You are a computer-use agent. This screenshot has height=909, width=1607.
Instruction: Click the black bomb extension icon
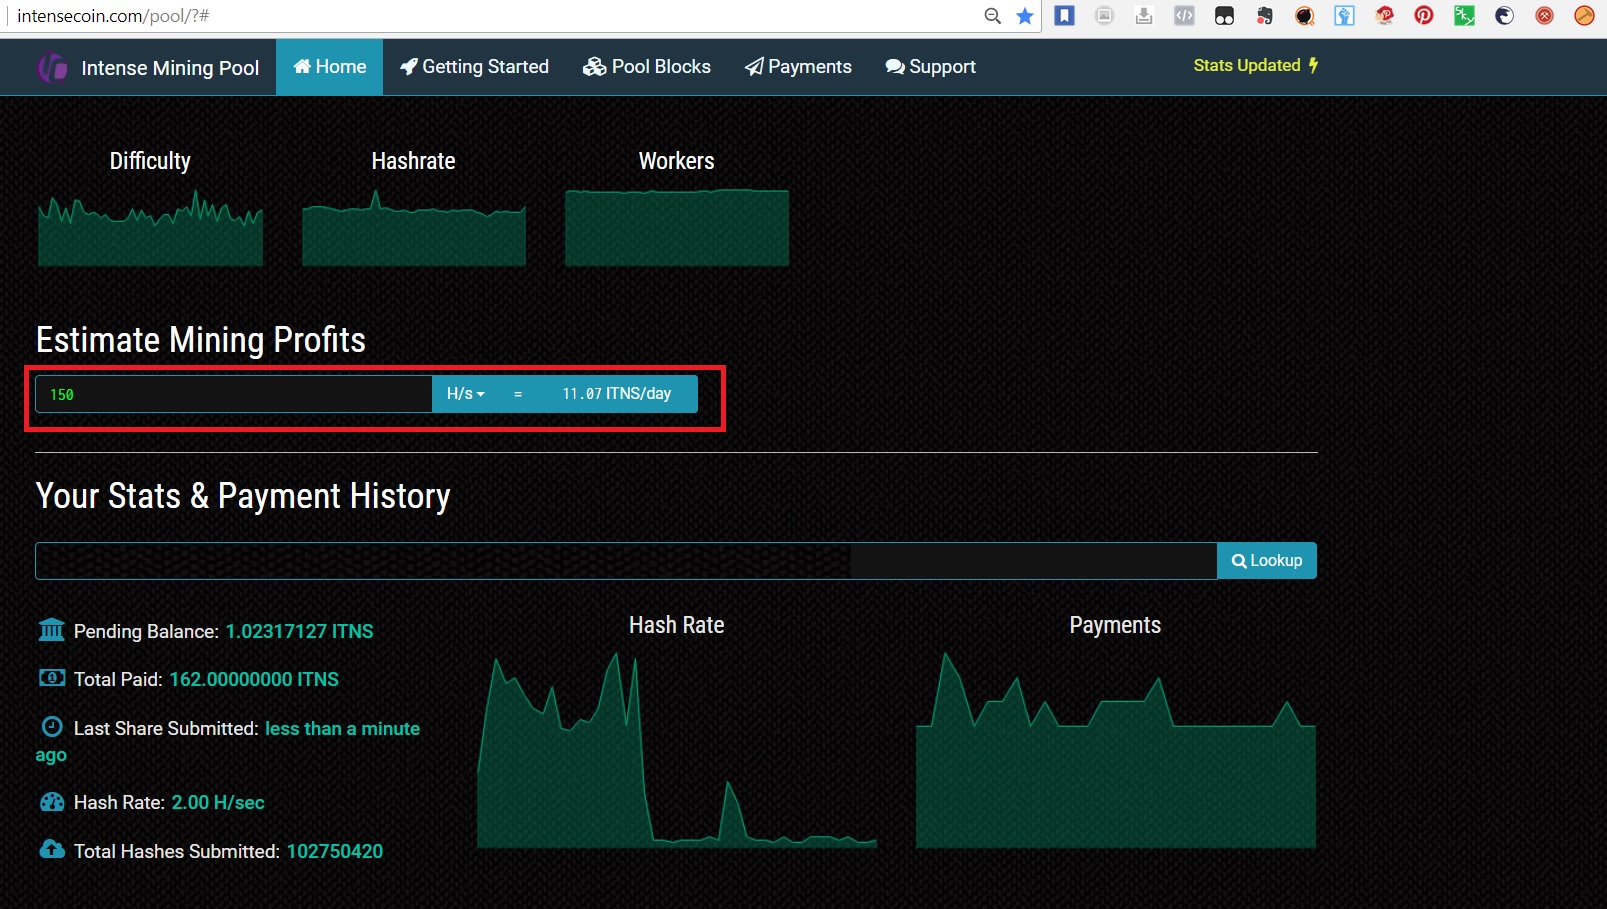coord(1305,16)
